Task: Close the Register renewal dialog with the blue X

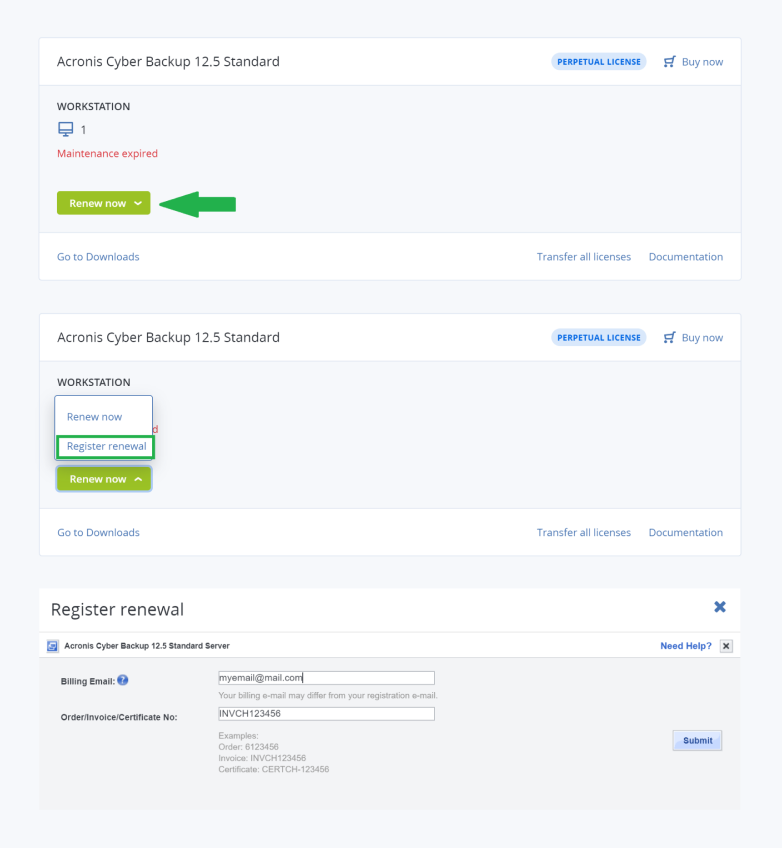Action: point(720,607)
